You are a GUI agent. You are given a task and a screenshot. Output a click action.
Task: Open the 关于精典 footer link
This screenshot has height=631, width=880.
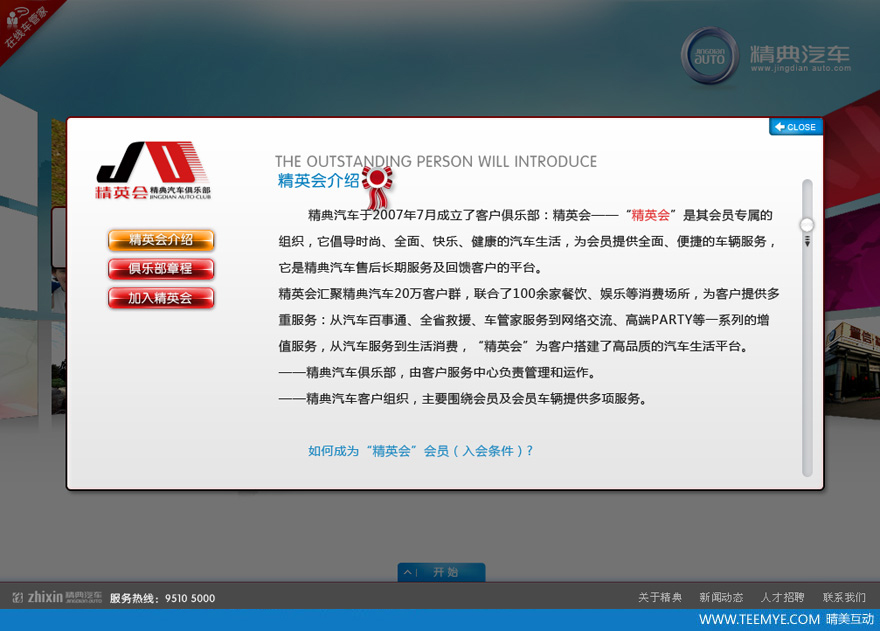point(660,597)
